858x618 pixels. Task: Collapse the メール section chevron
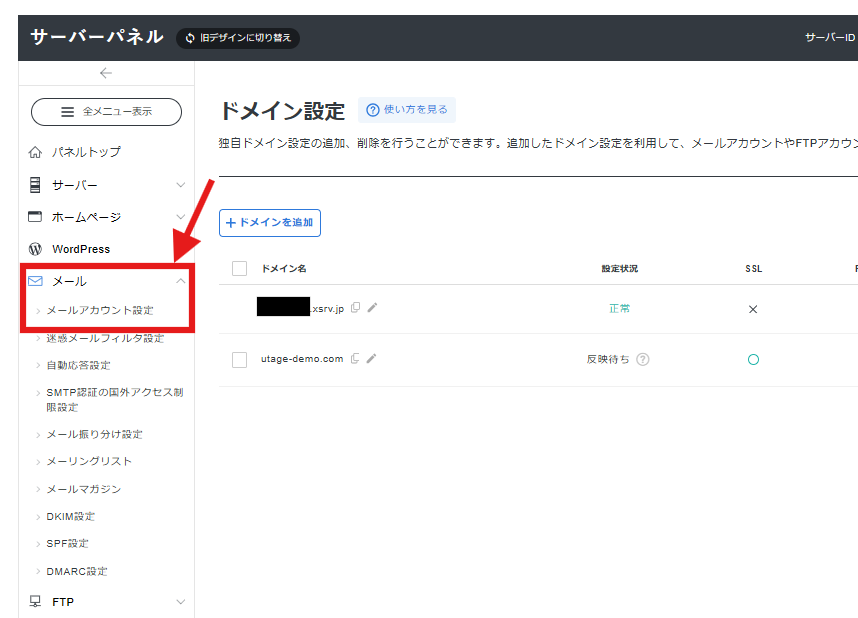(180, 281)
